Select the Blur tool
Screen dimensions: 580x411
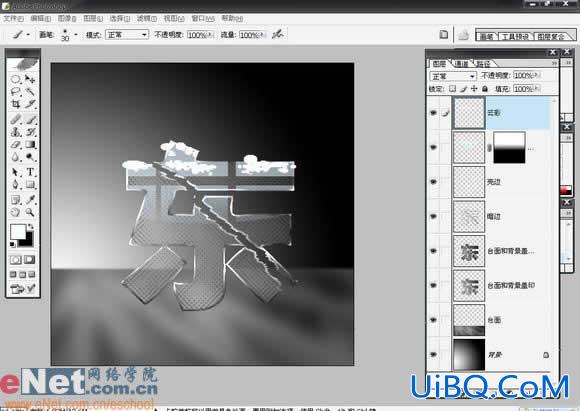16,157
